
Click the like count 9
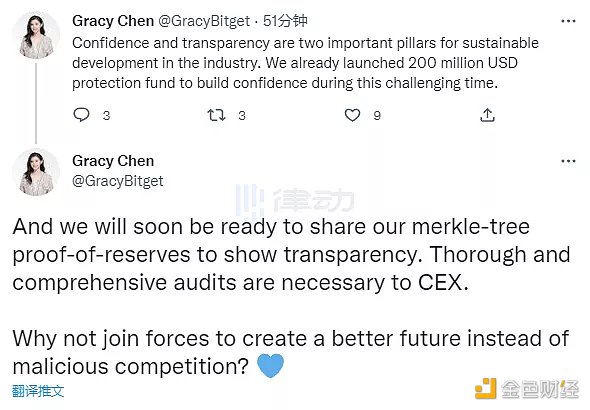pyautogui.click(x=377, y=115)
